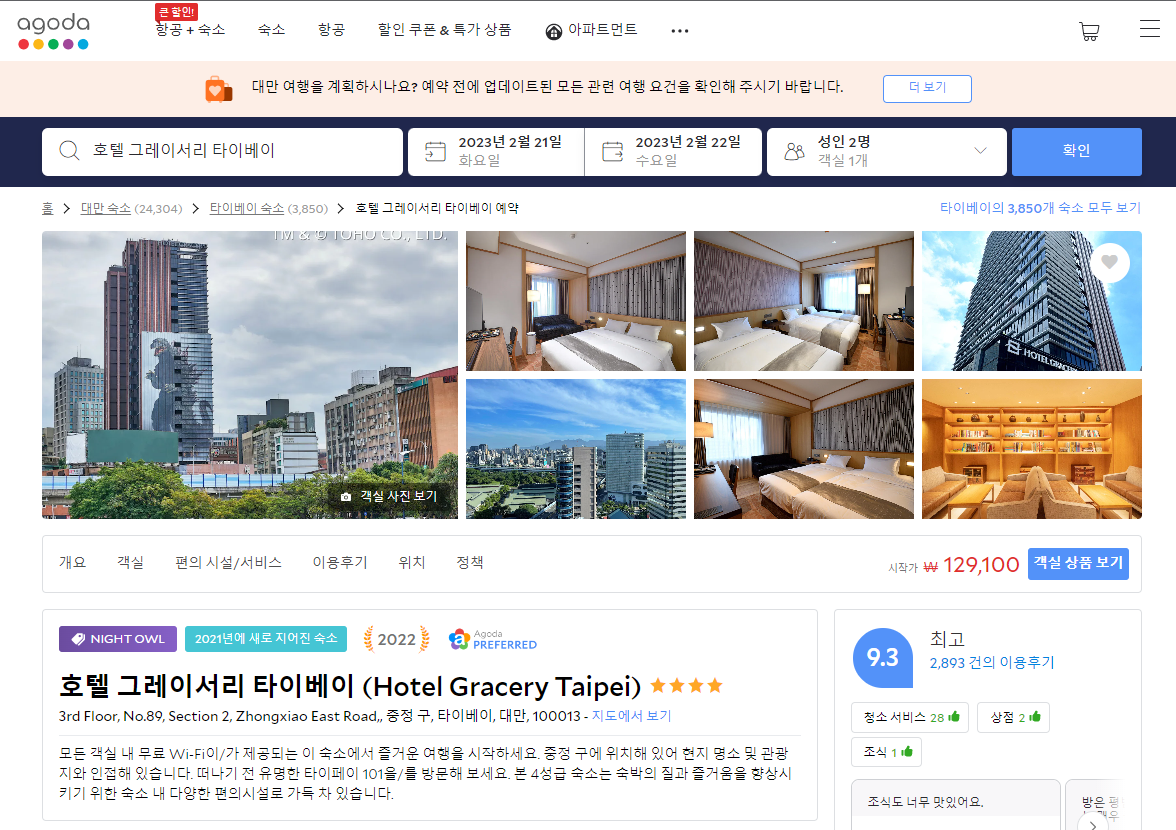Click the ₩ 129,100 starting price
Image resolution: width=1176 pixels, height=830 pixels.
coord(970,565)
